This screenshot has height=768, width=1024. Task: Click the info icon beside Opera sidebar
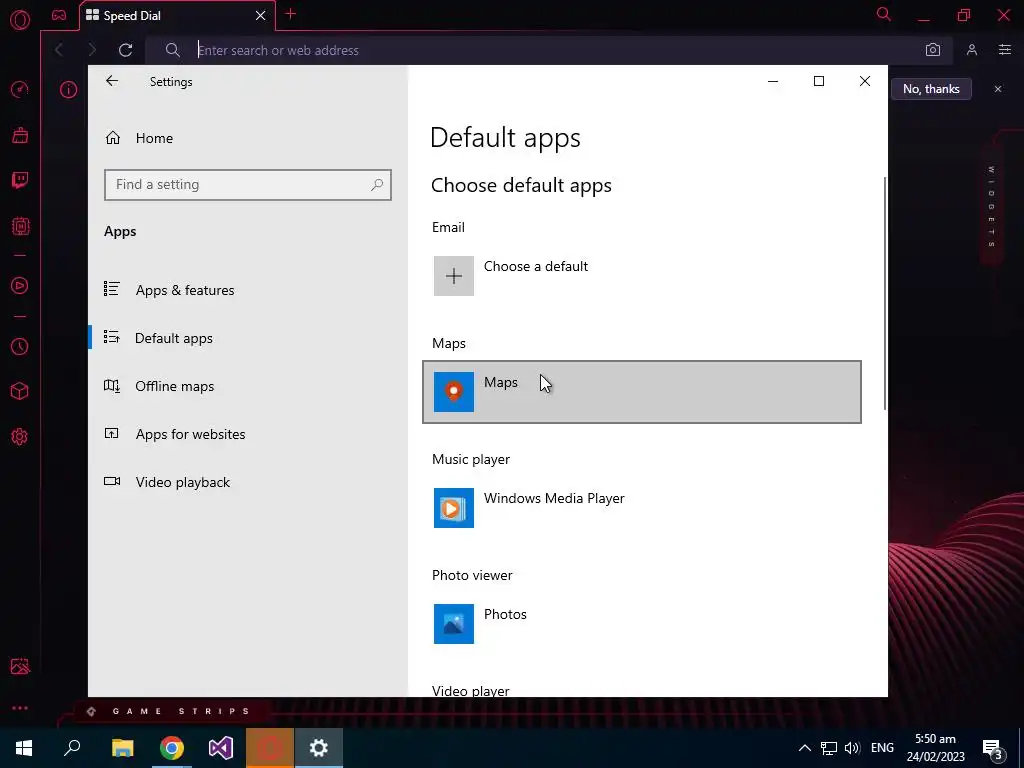69,89
